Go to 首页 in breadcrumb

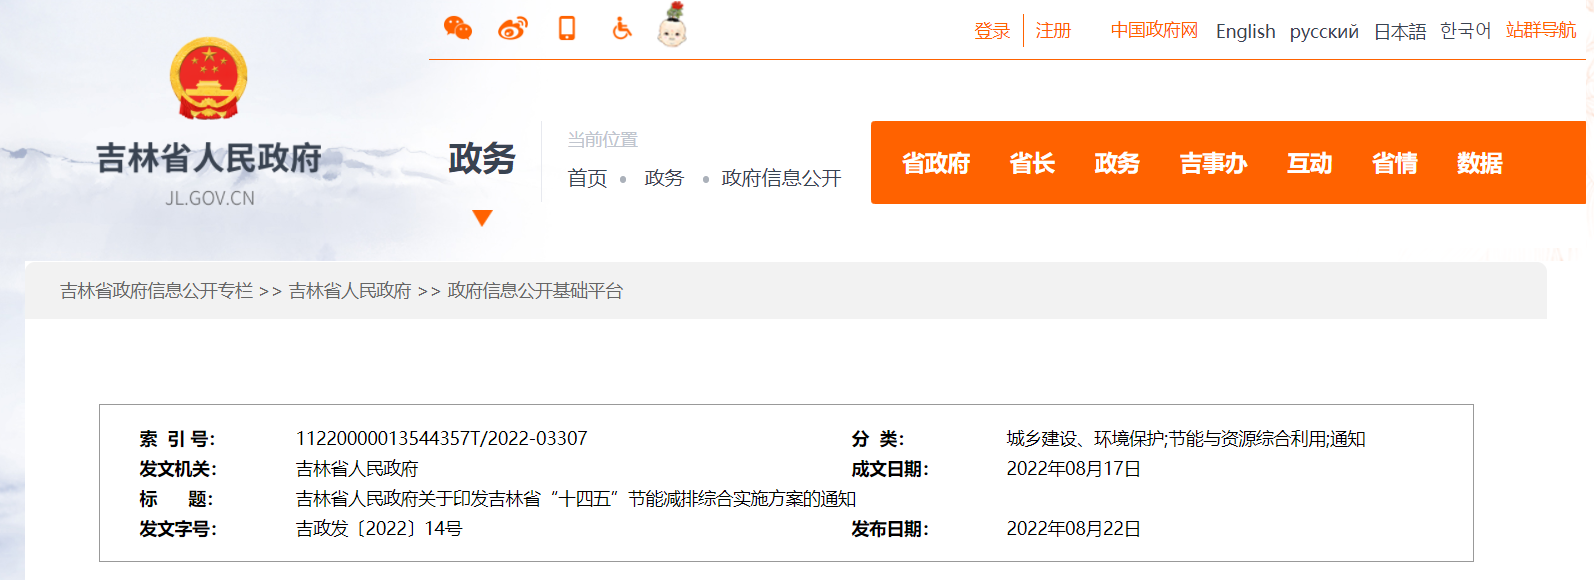[x=587, y=178]
